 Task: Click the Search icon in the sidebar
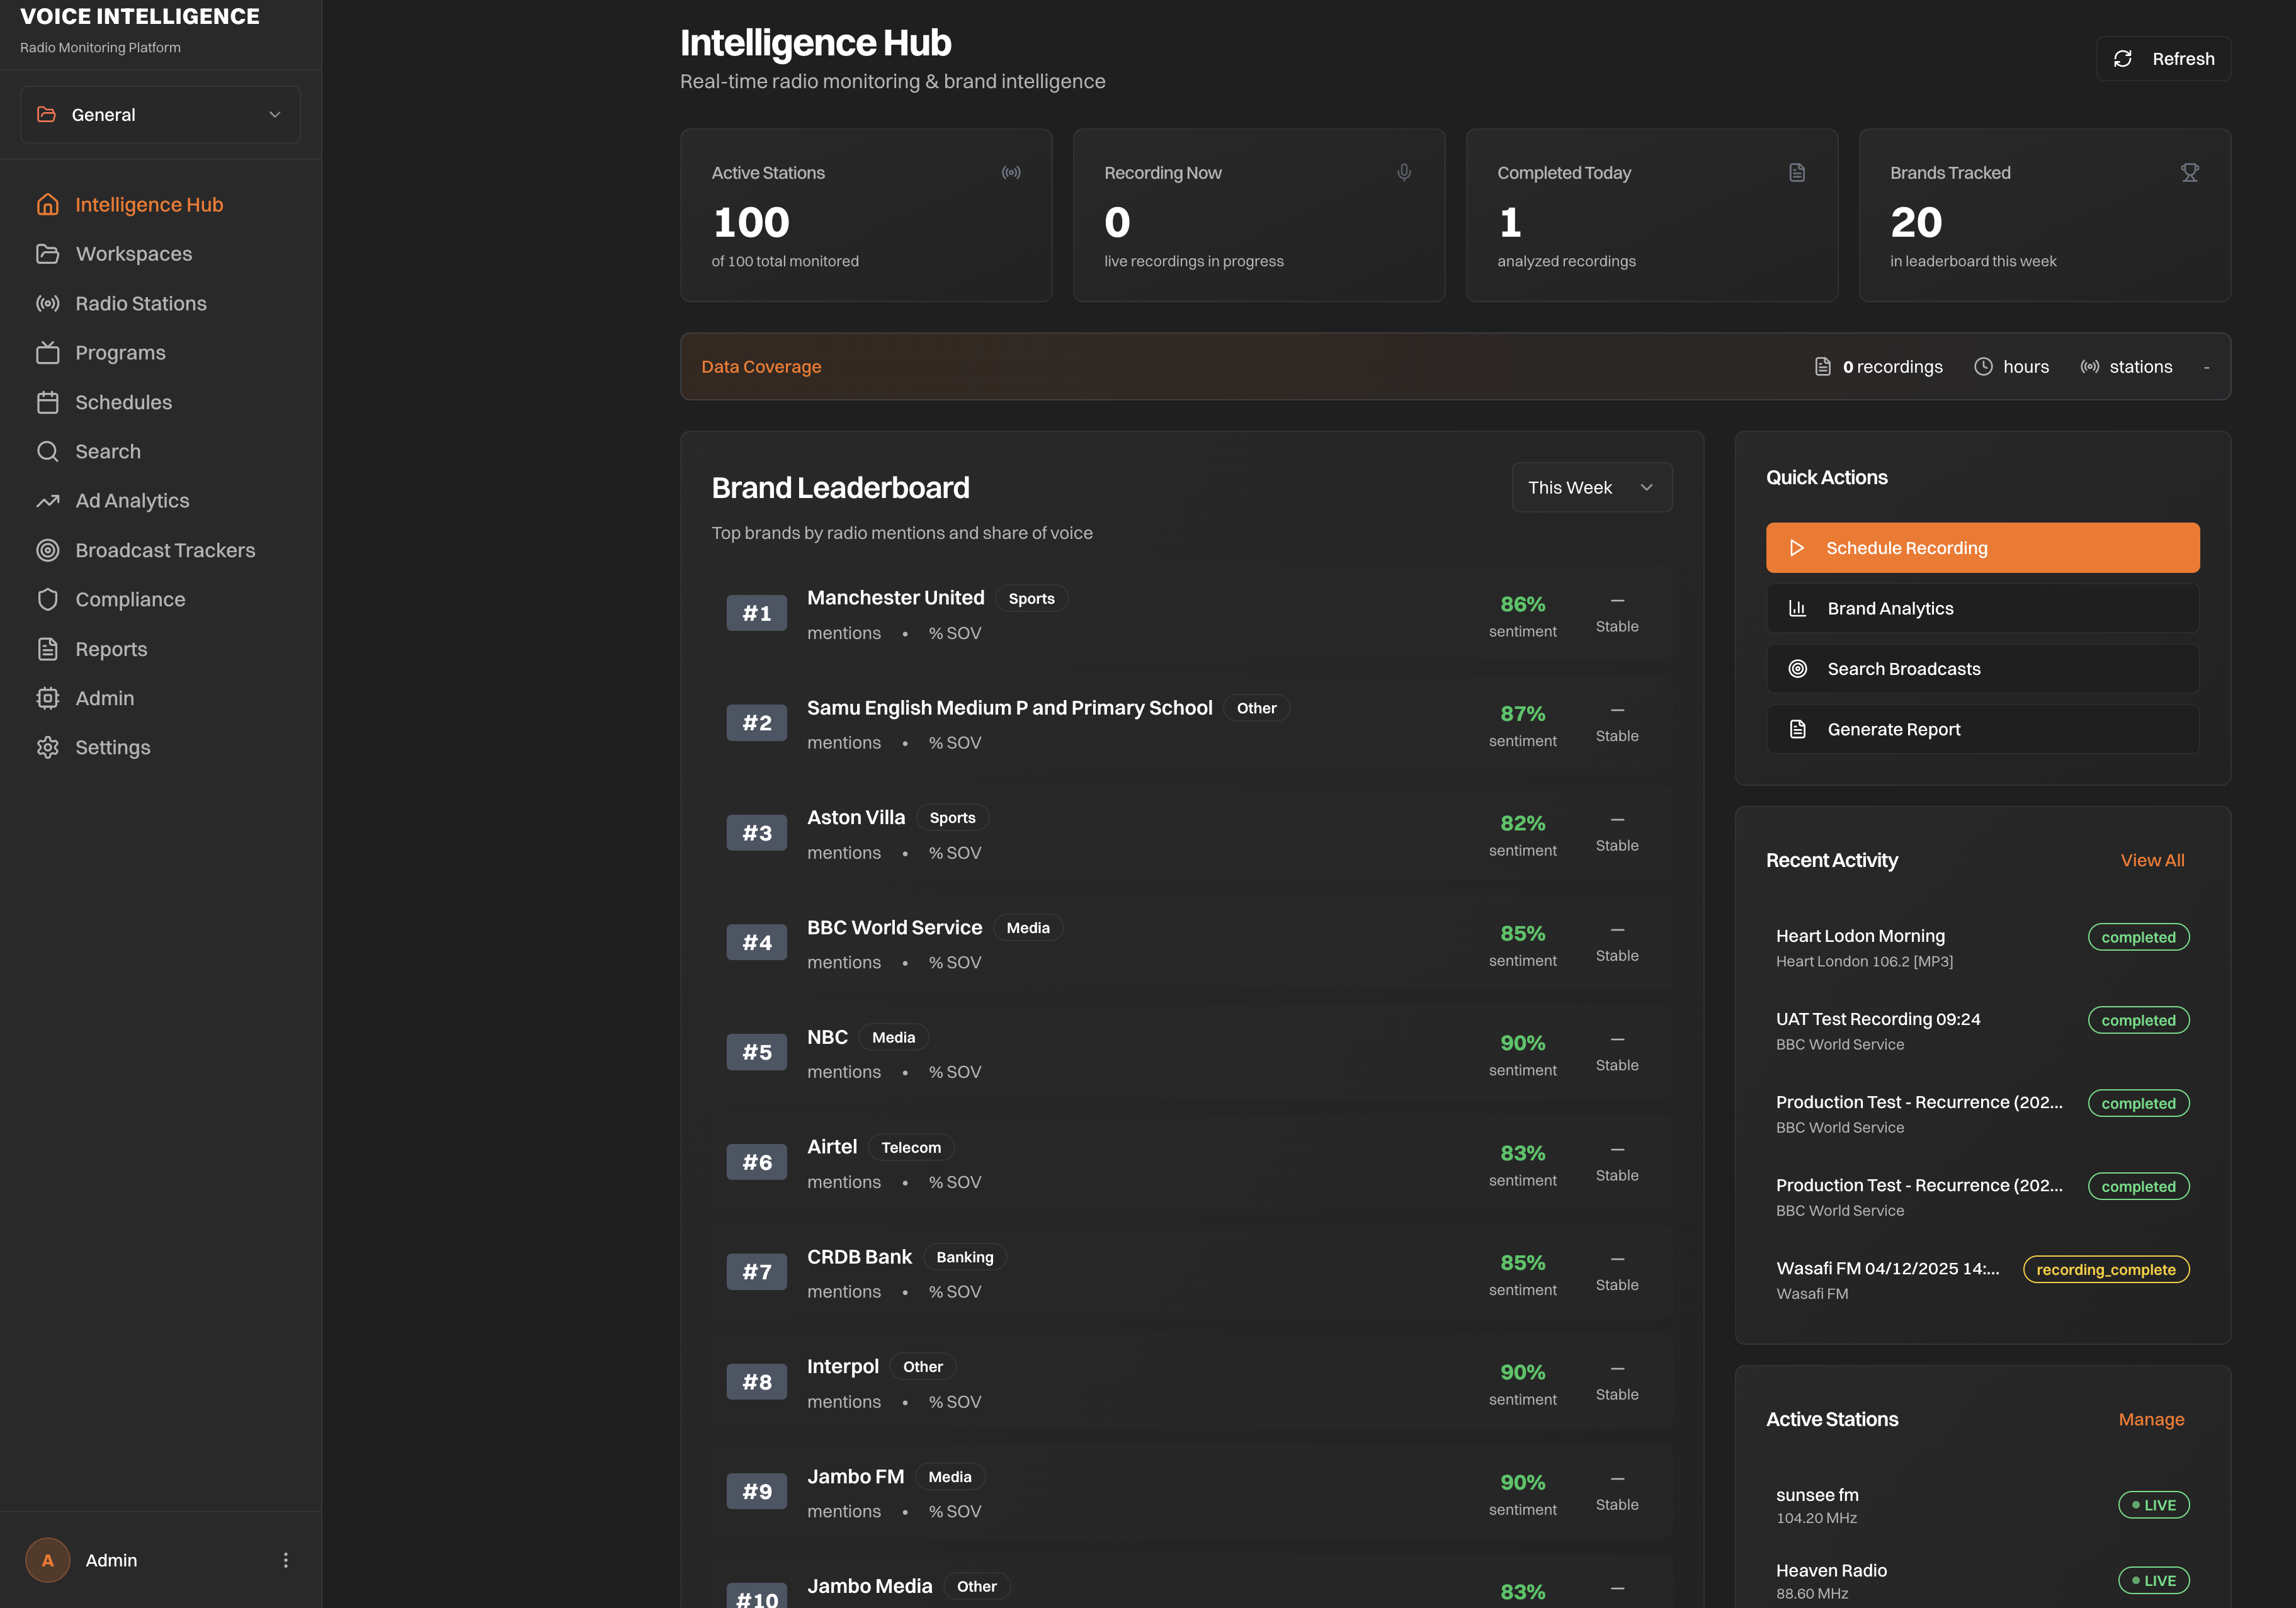[x=49, y=451]
